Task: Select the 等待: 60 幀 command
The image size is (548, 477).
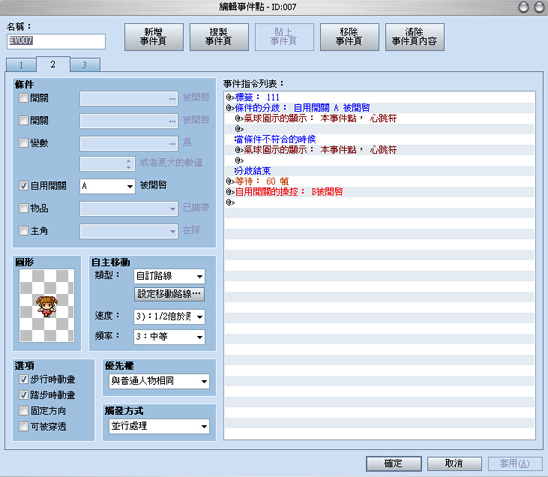Action: coord(380,181)
